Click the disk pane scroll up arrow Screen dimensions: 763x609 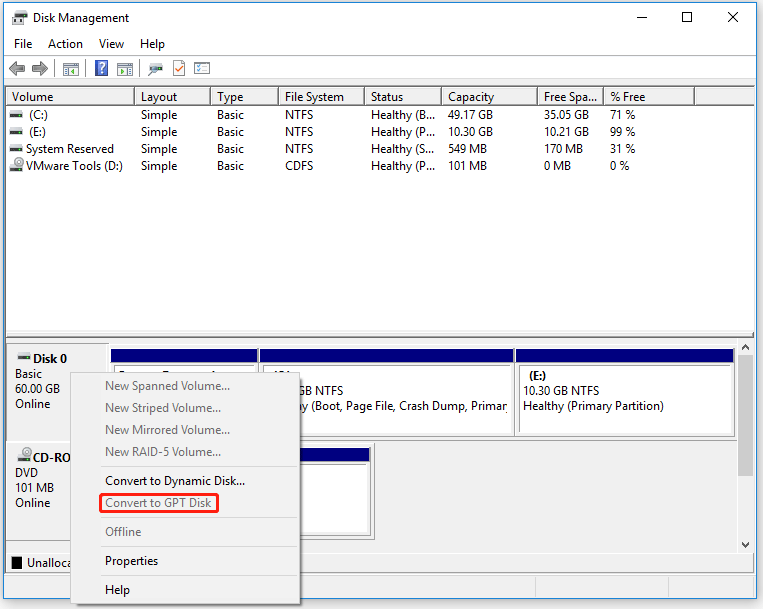coord(745,348)
